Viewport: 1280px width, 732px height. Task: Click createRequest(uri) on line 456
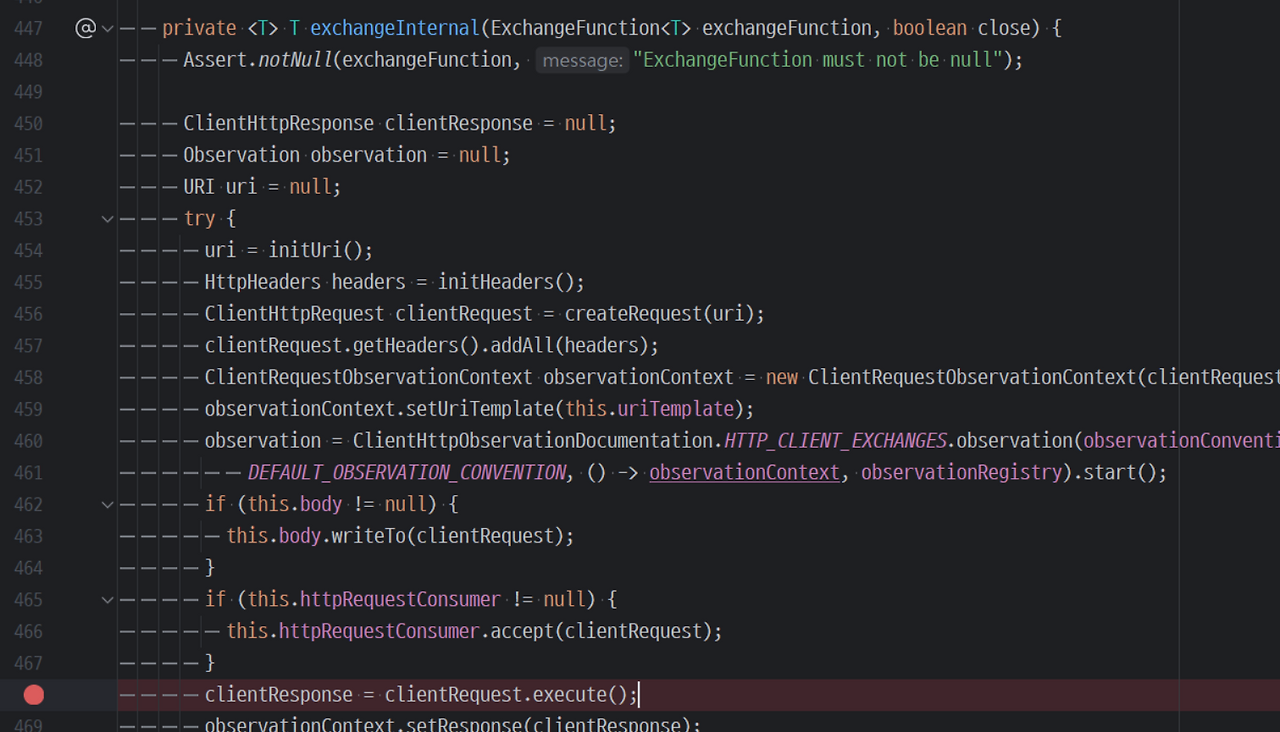[659, 314]
